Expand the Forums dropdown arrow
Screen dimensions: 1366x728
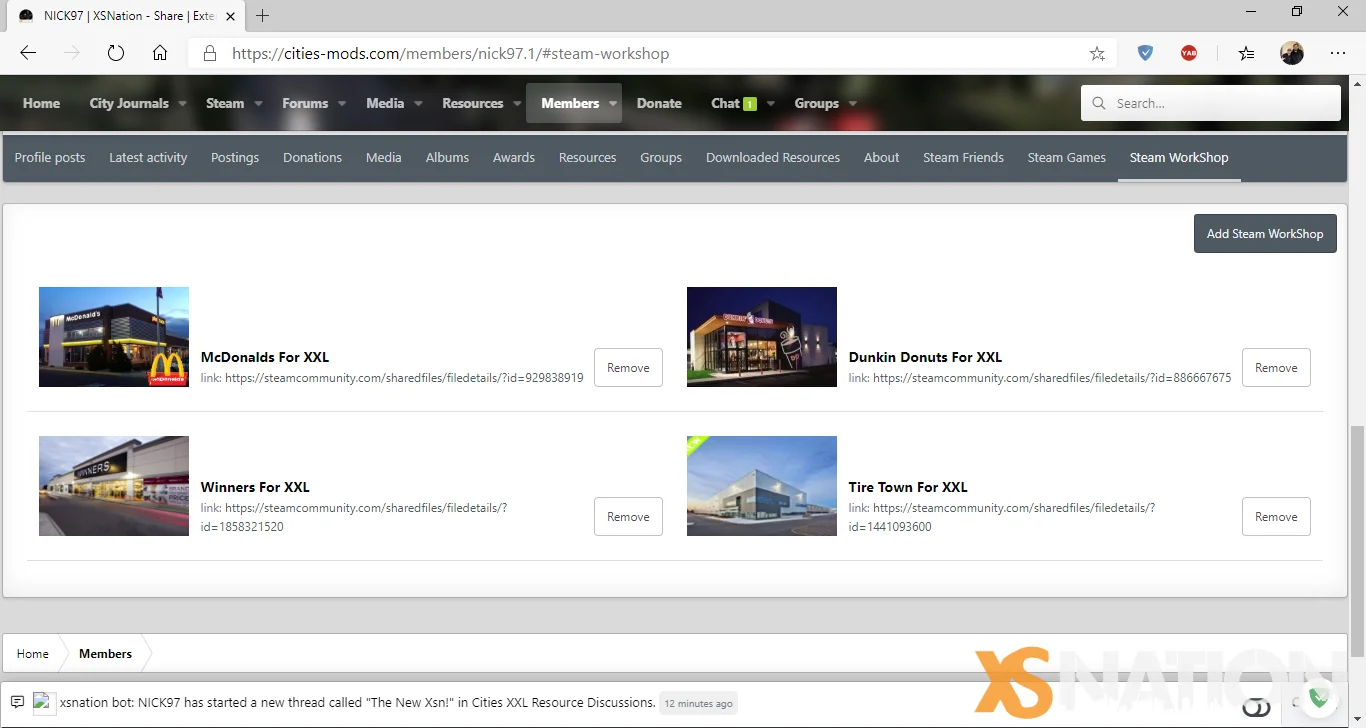(x=342, y=103)
